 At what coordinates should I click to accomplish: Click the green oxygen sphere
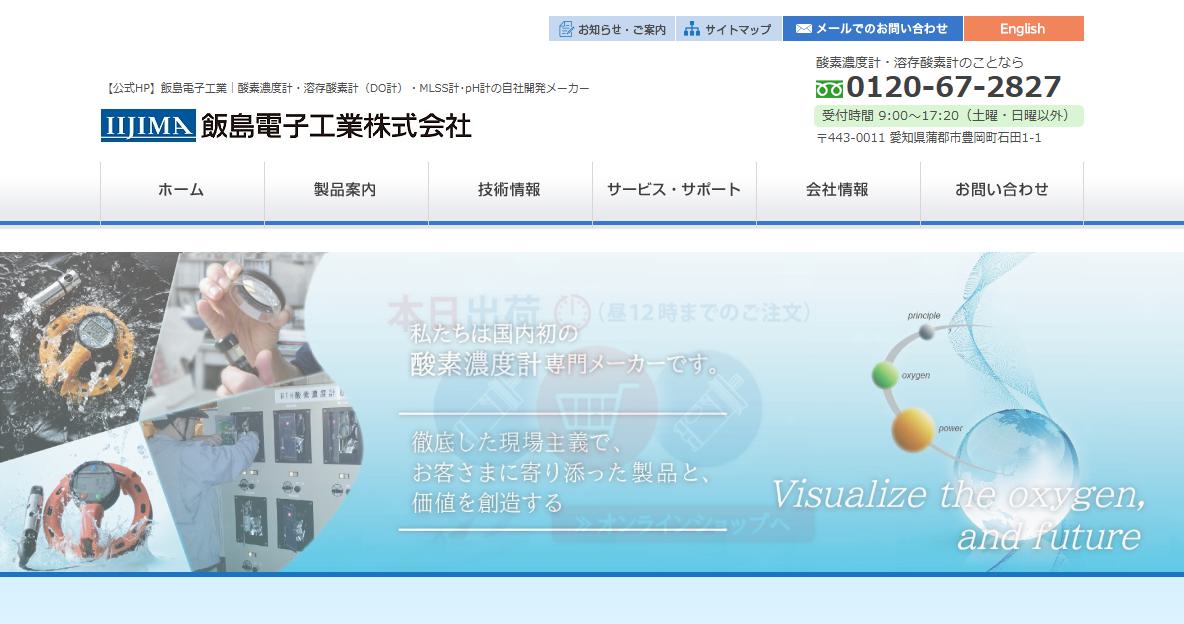tap(885, 375)
